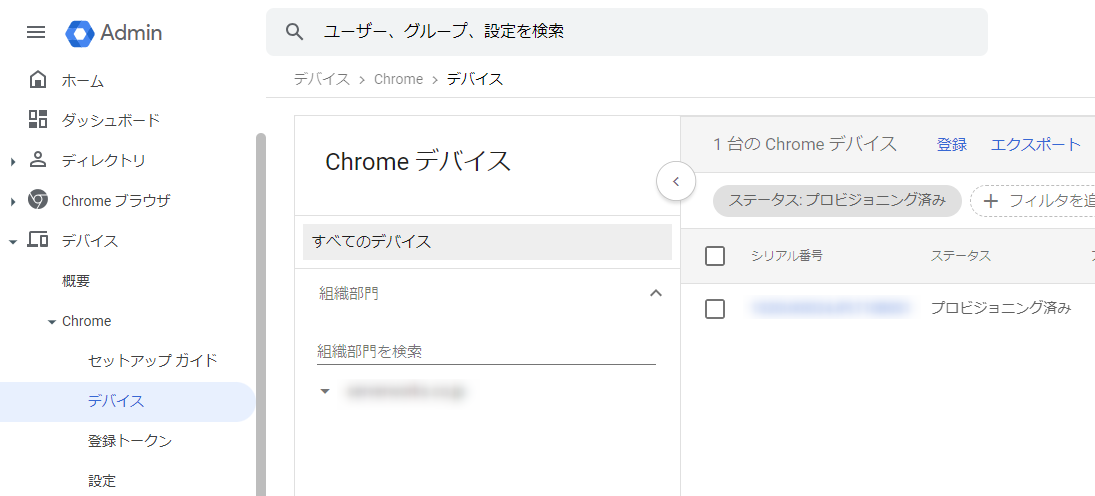Click the シリアル番号 column header

point(786,256)
